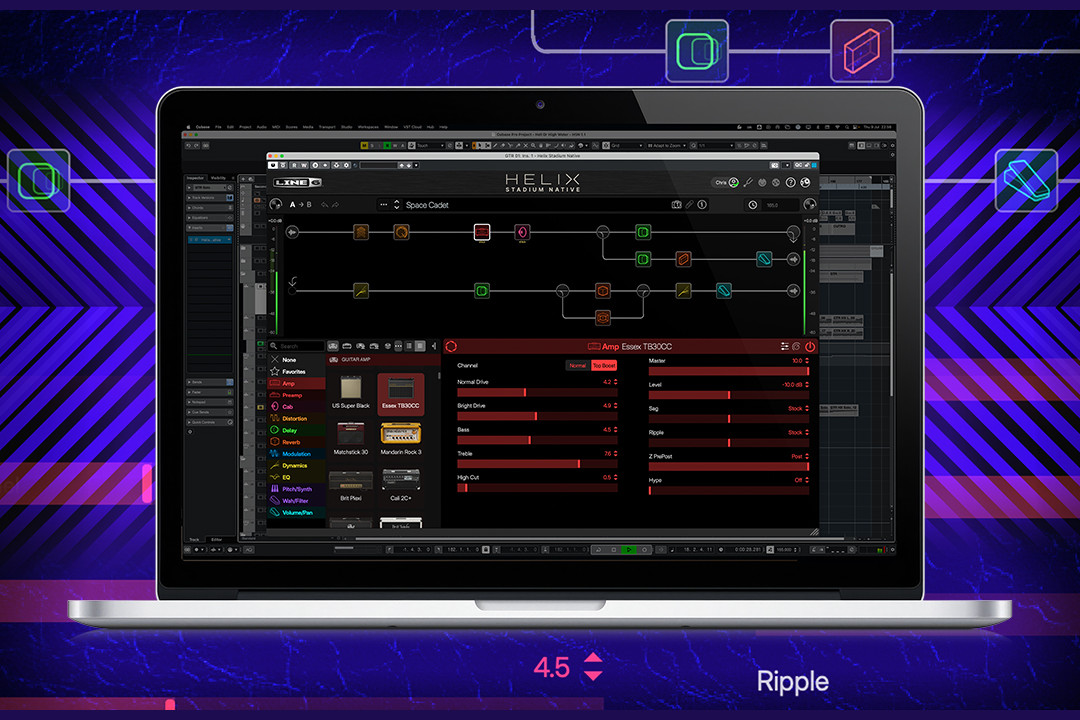Image resolution: width=1080 pixels, height=720 pixels.
Task: Select the Delay category
Action: [296, 430]
